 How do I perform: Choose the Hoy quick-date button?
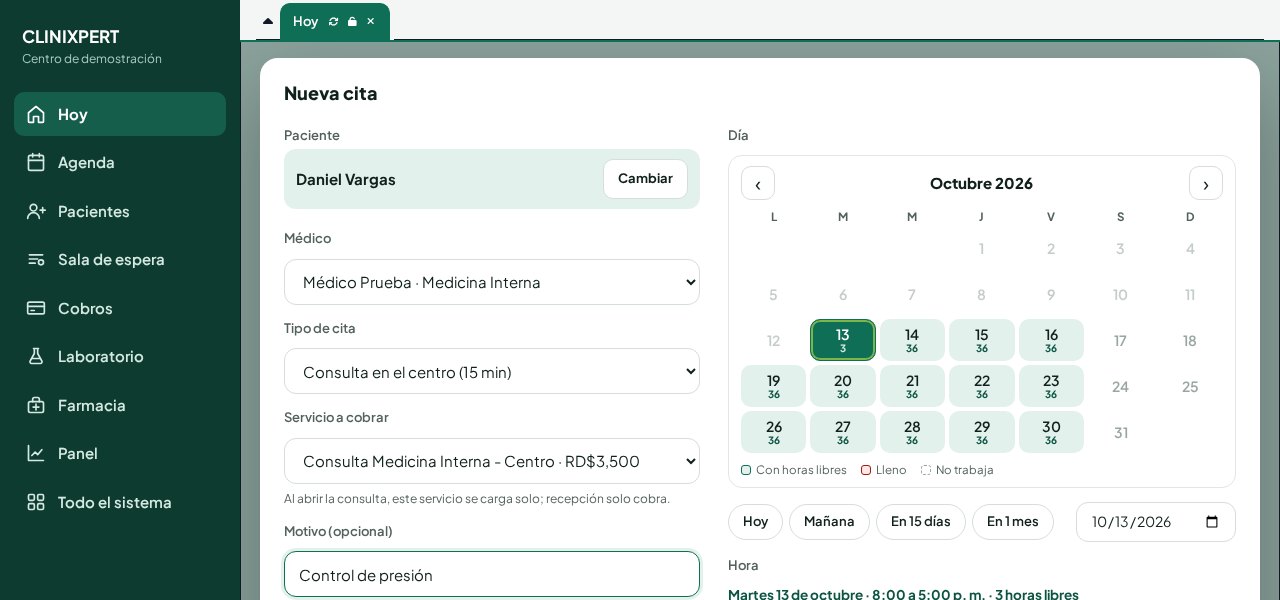(x=756, y=522)
